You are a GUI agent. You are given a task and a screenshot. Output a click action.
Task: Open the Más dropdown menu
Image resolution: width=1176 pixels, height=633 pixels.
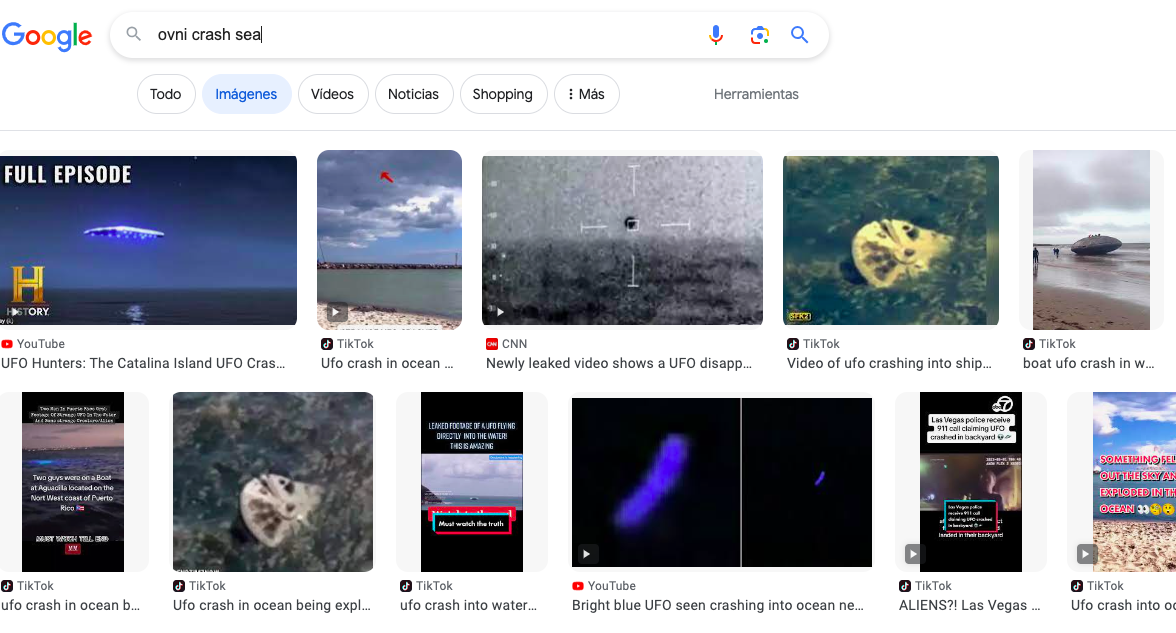[x=586, y=94]
